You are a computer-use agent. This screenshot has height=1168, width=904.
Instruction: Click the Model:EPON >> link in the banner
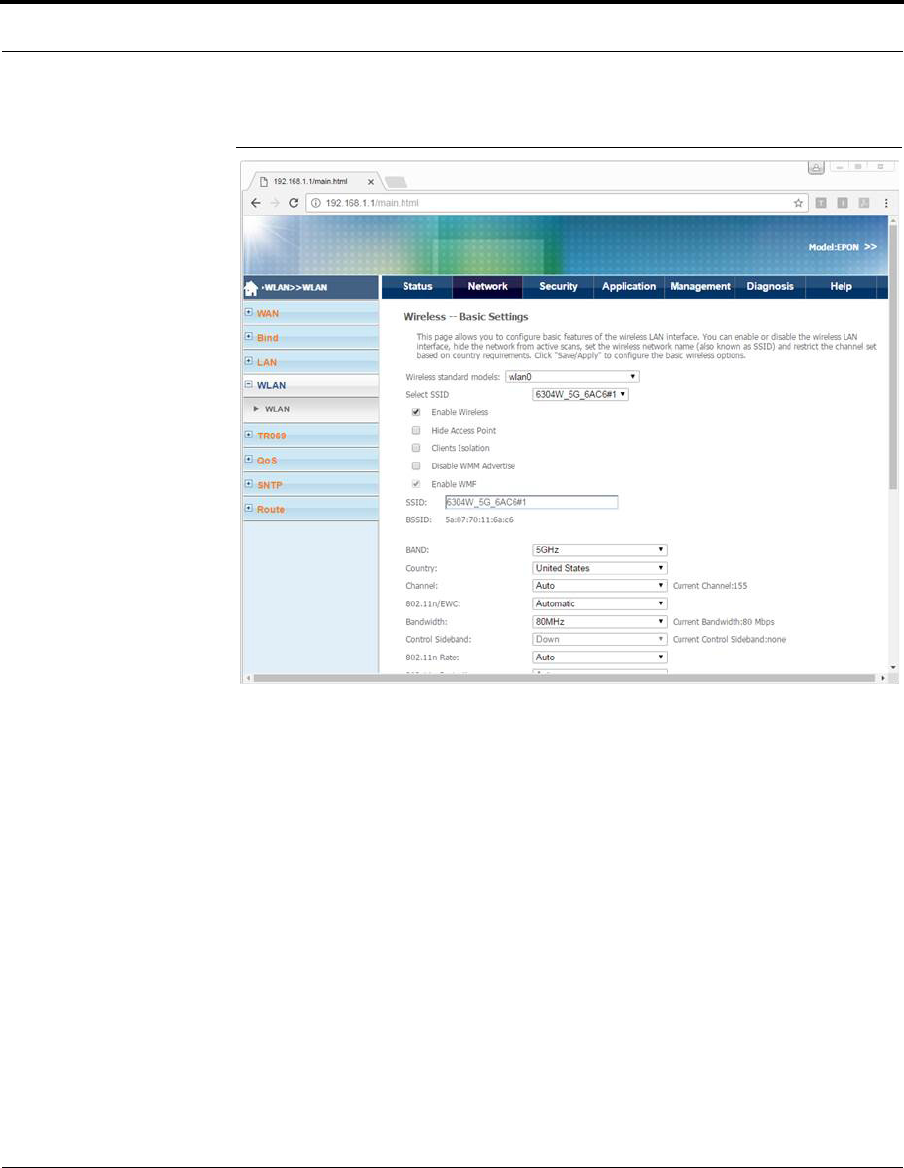coord(842,247)
